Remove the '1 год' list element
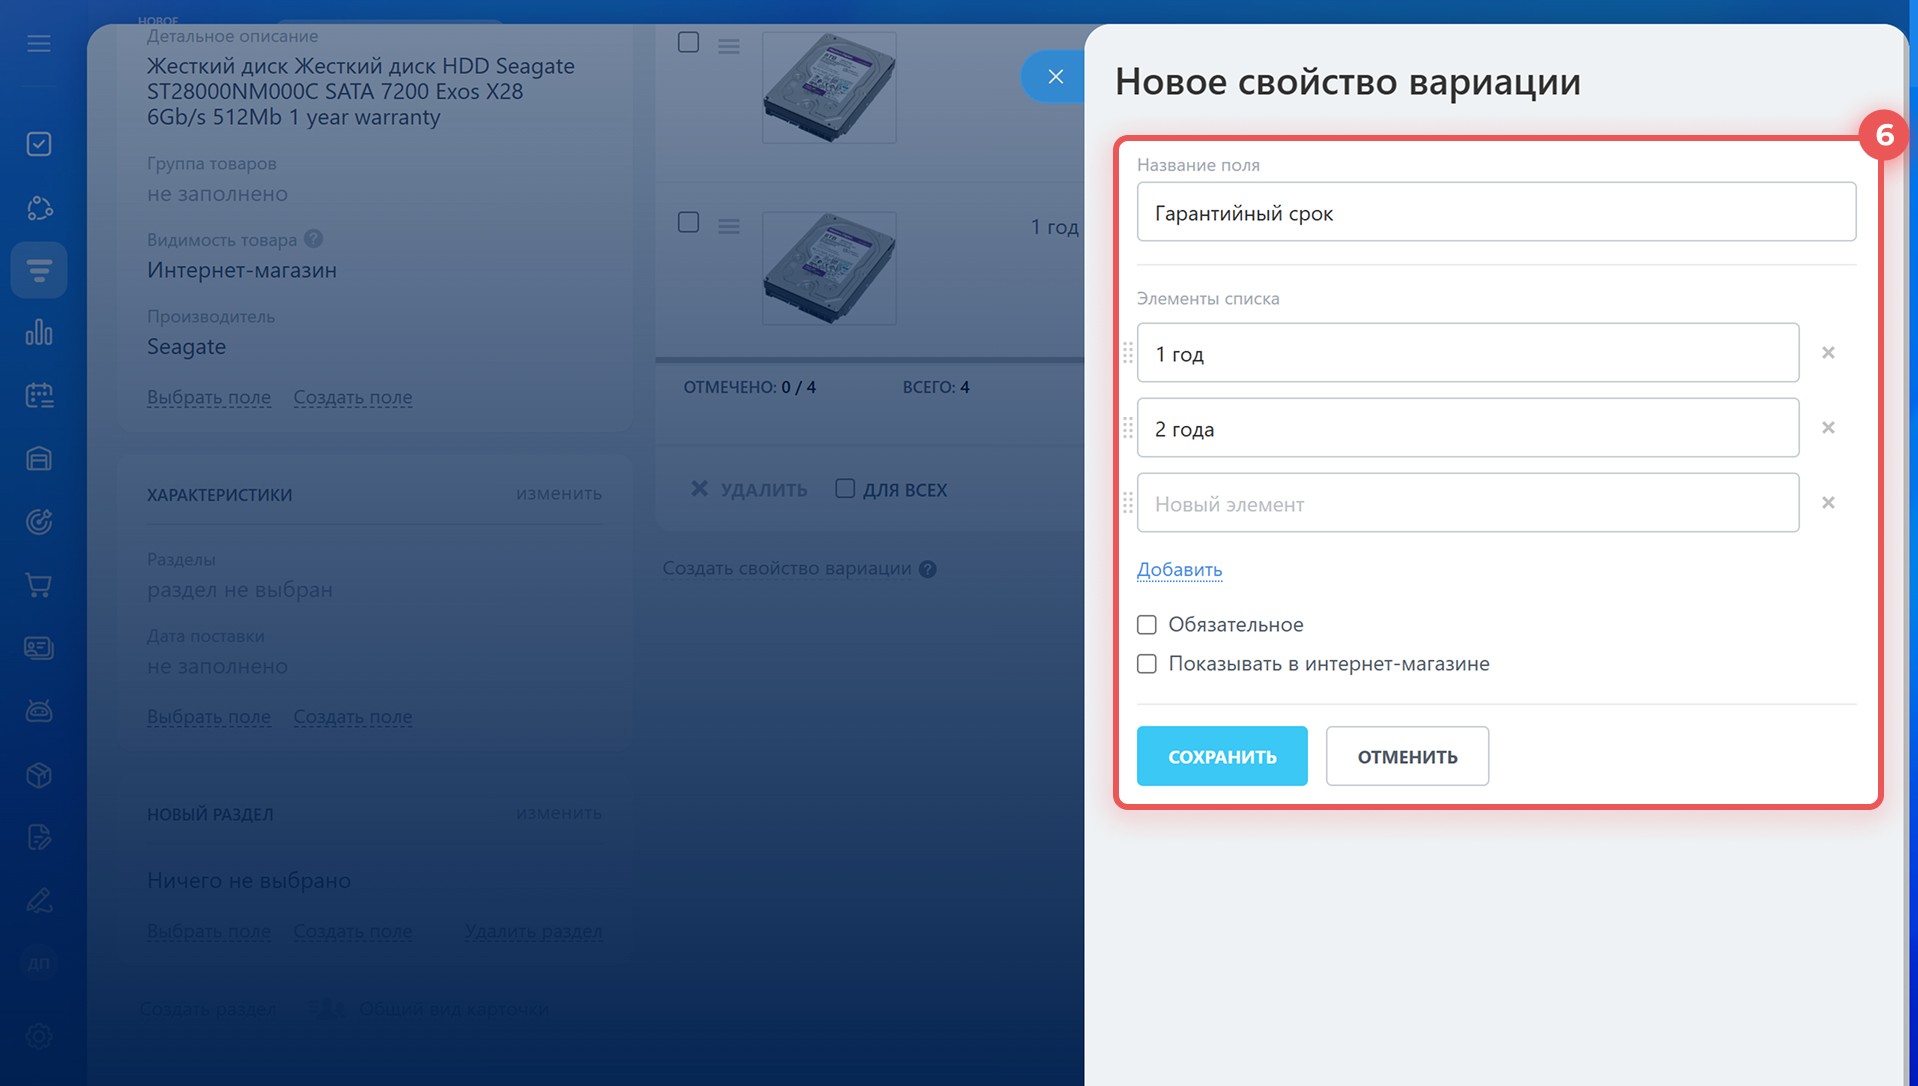The width and height of the screenshot is (1918, 1086). (x=1828, y=353)
